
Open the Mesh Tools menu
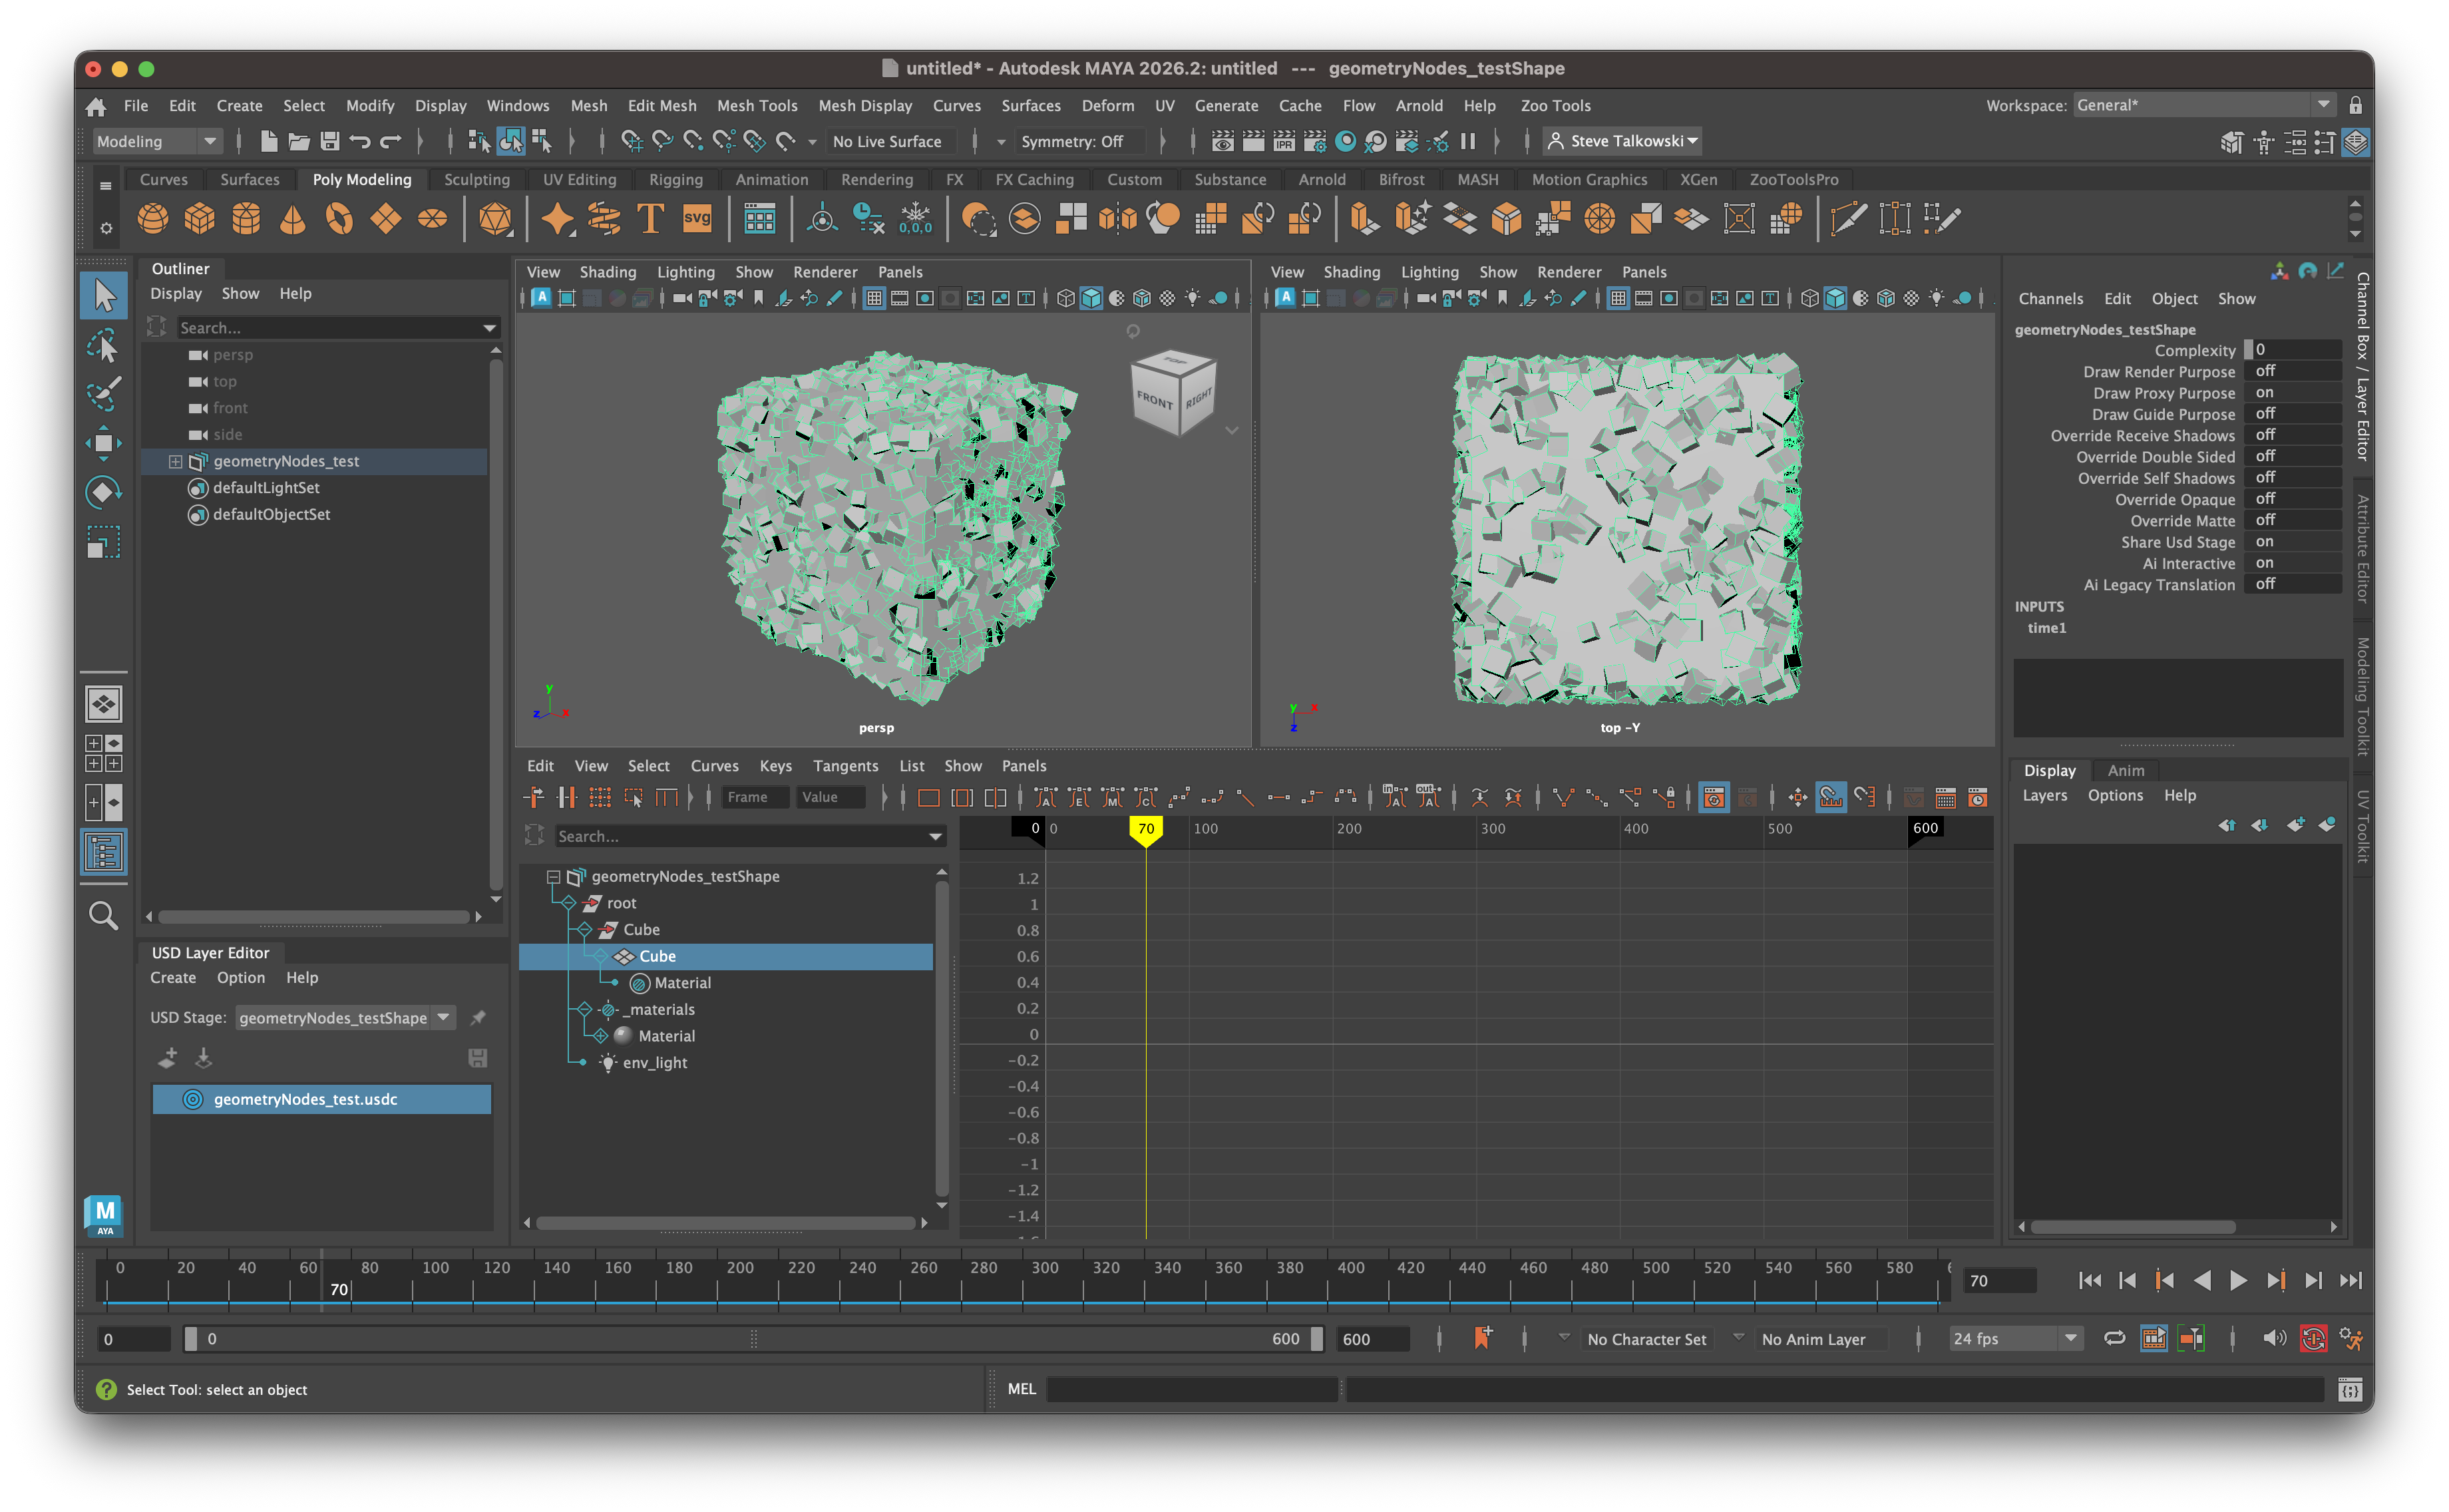click(x=756, y=106)
